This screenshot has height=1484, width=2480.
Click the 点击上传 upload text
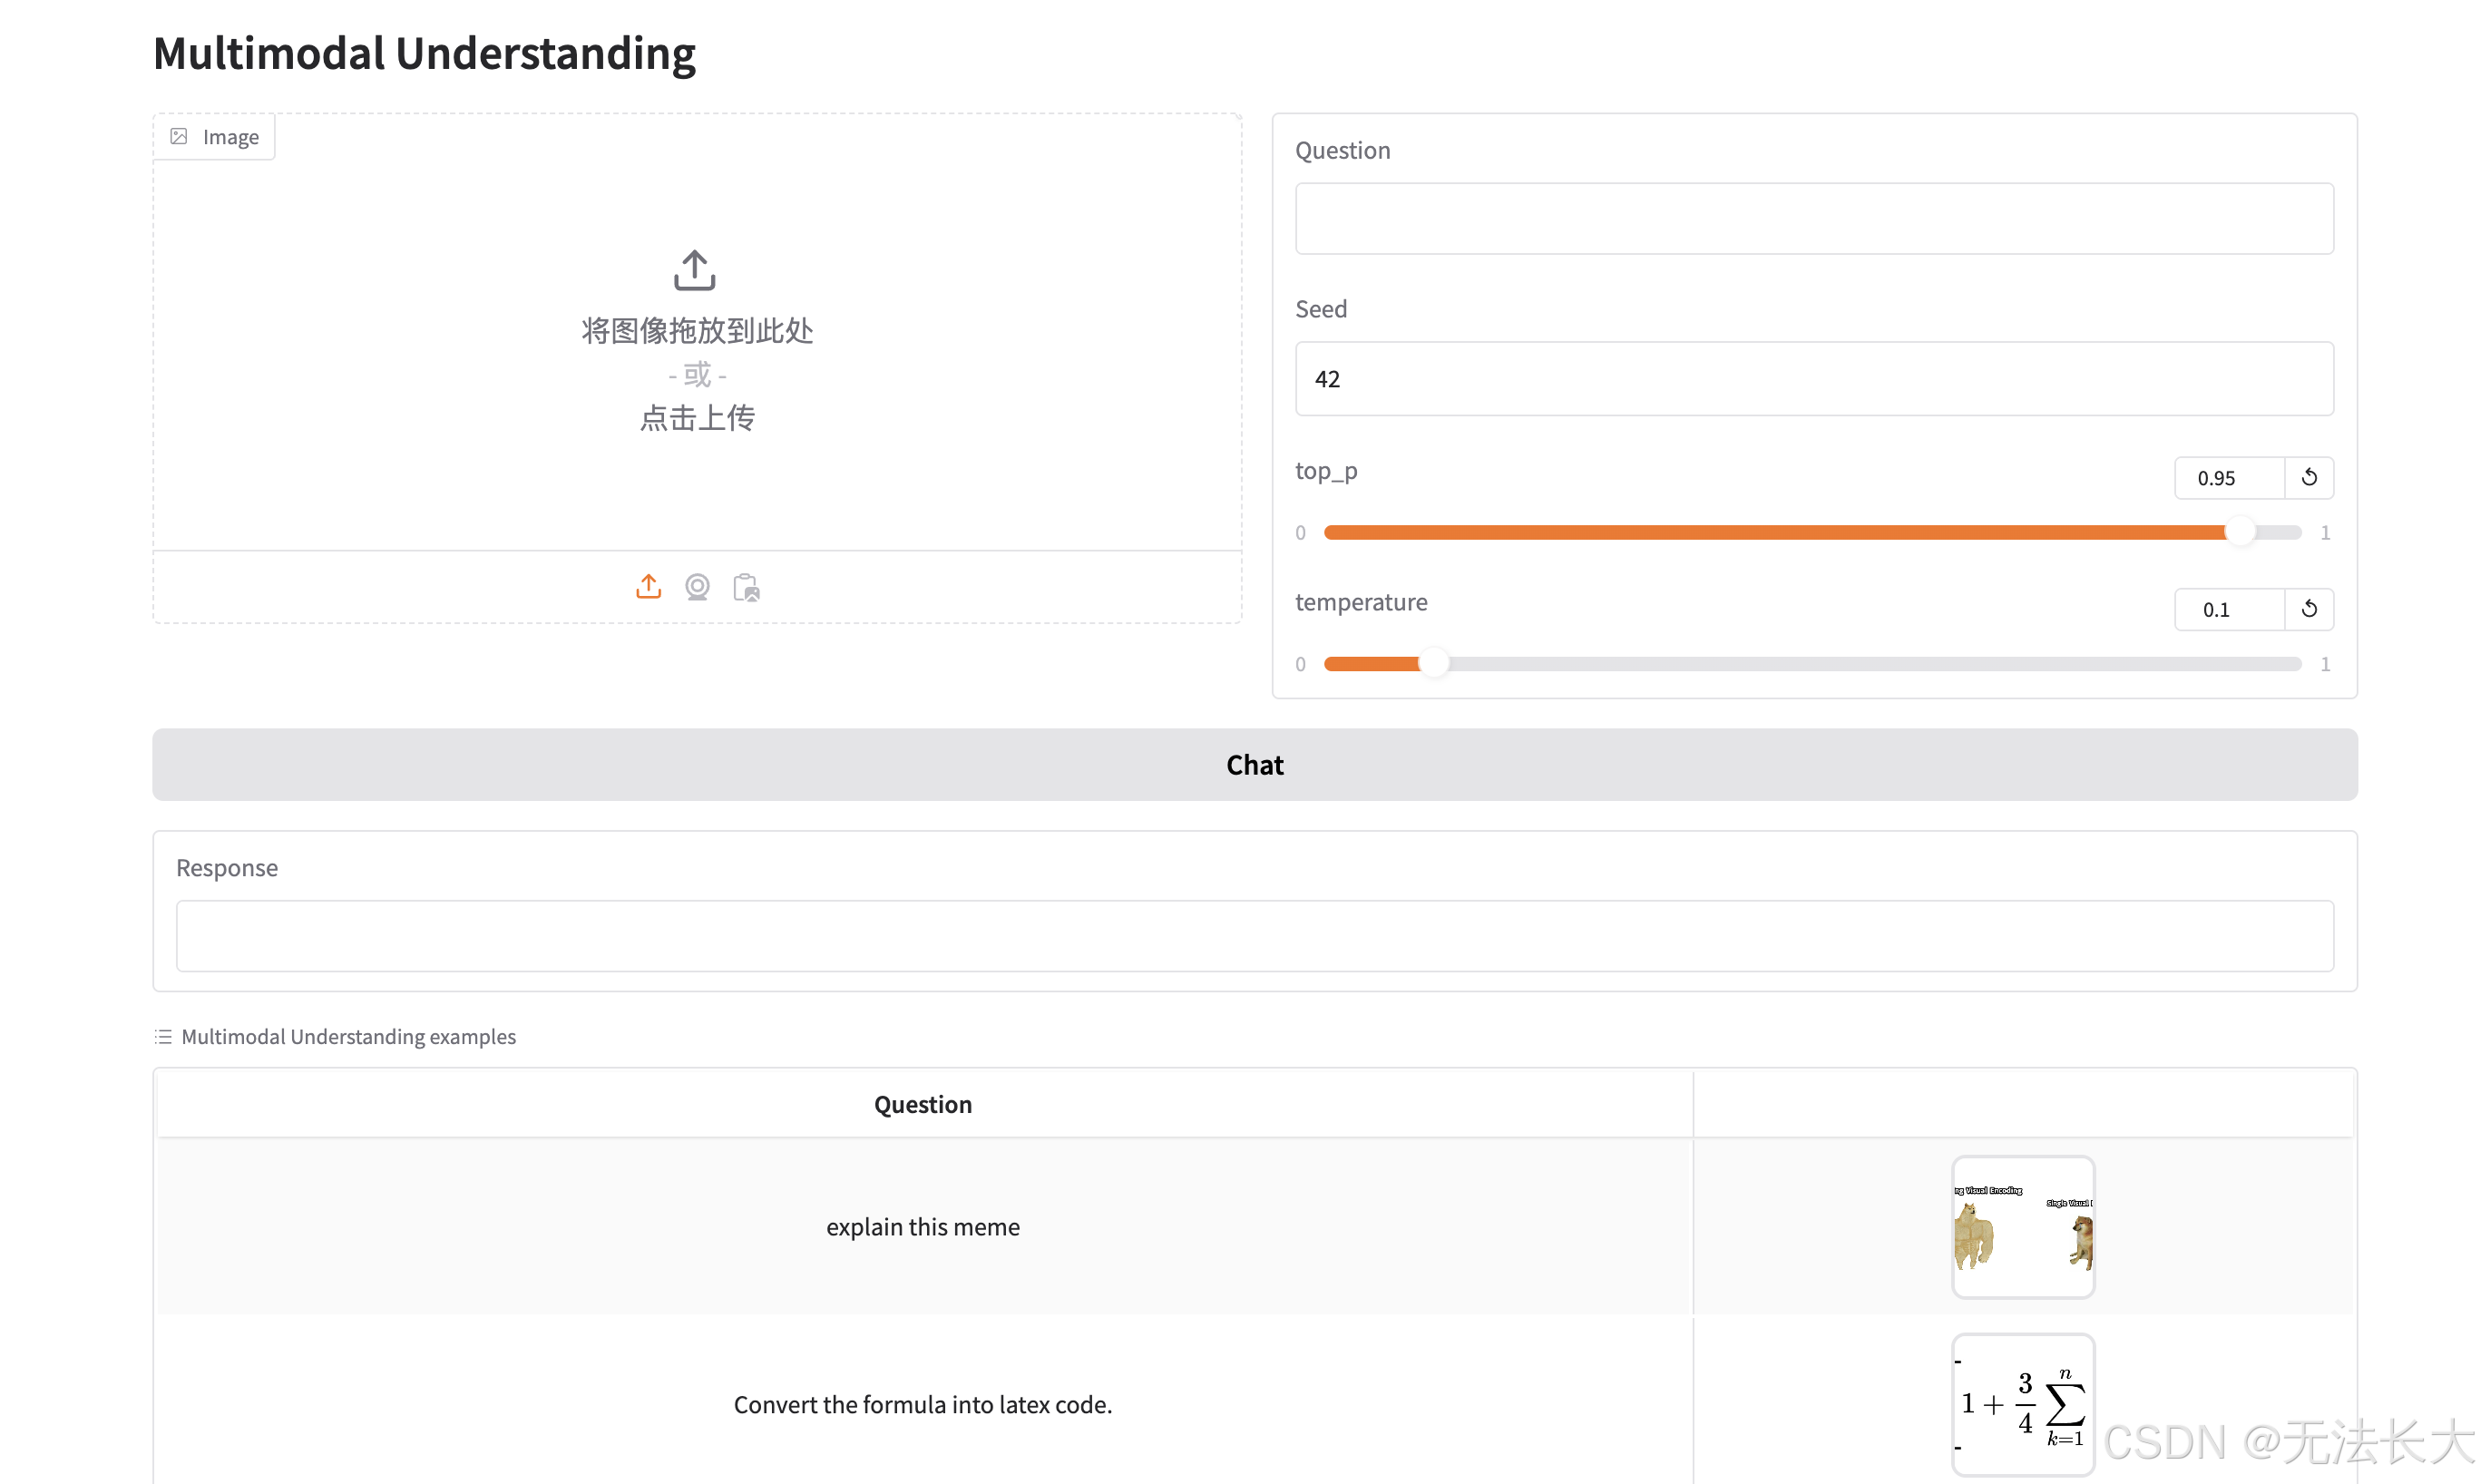pyautogui.click(x=697, y=418)
